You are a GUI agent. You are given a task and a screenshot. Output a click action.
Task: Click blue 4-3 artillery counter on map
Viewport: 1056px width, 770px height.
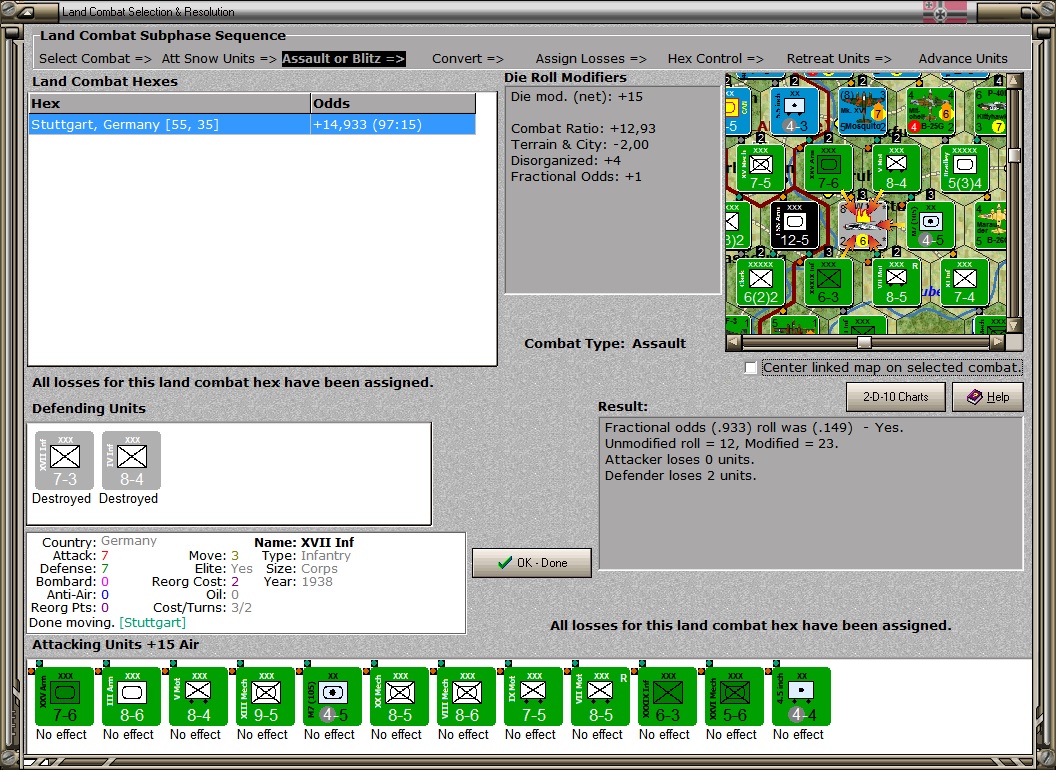click(794, 110)
